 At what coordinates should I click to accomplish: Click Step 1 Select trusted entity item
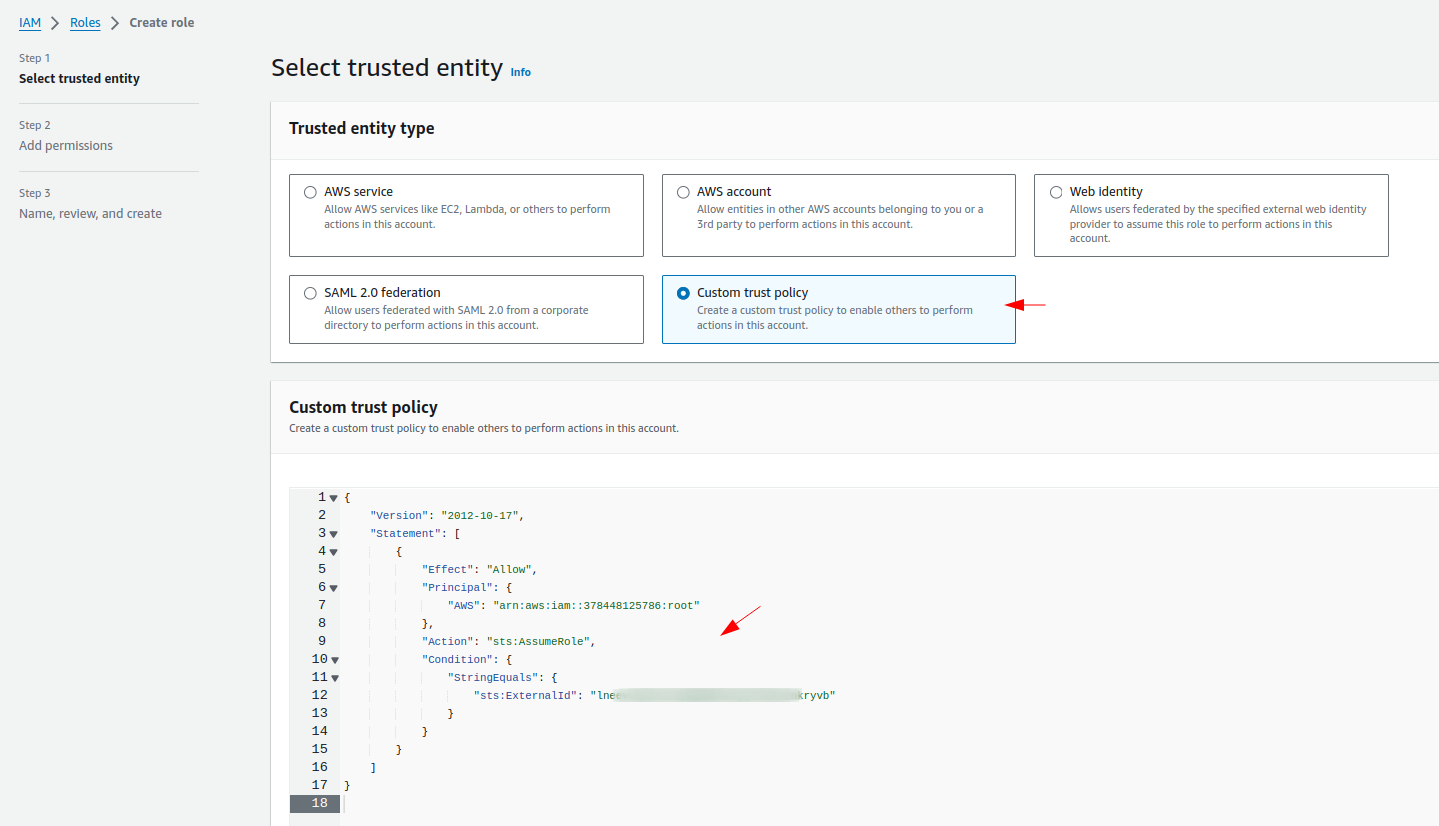79,78
